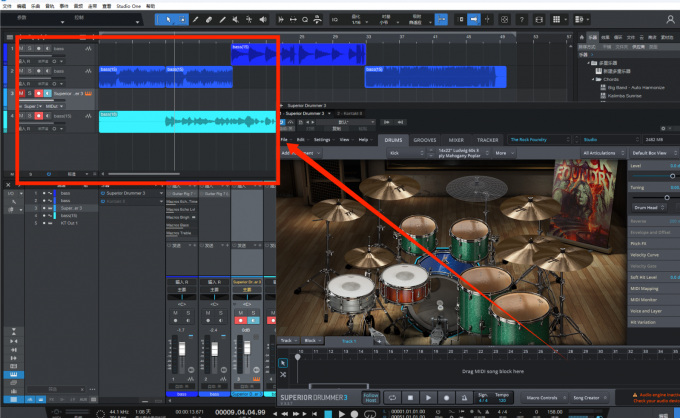
Task: Toggle record arm on Superior Drummer track
Action: point(38,92)
